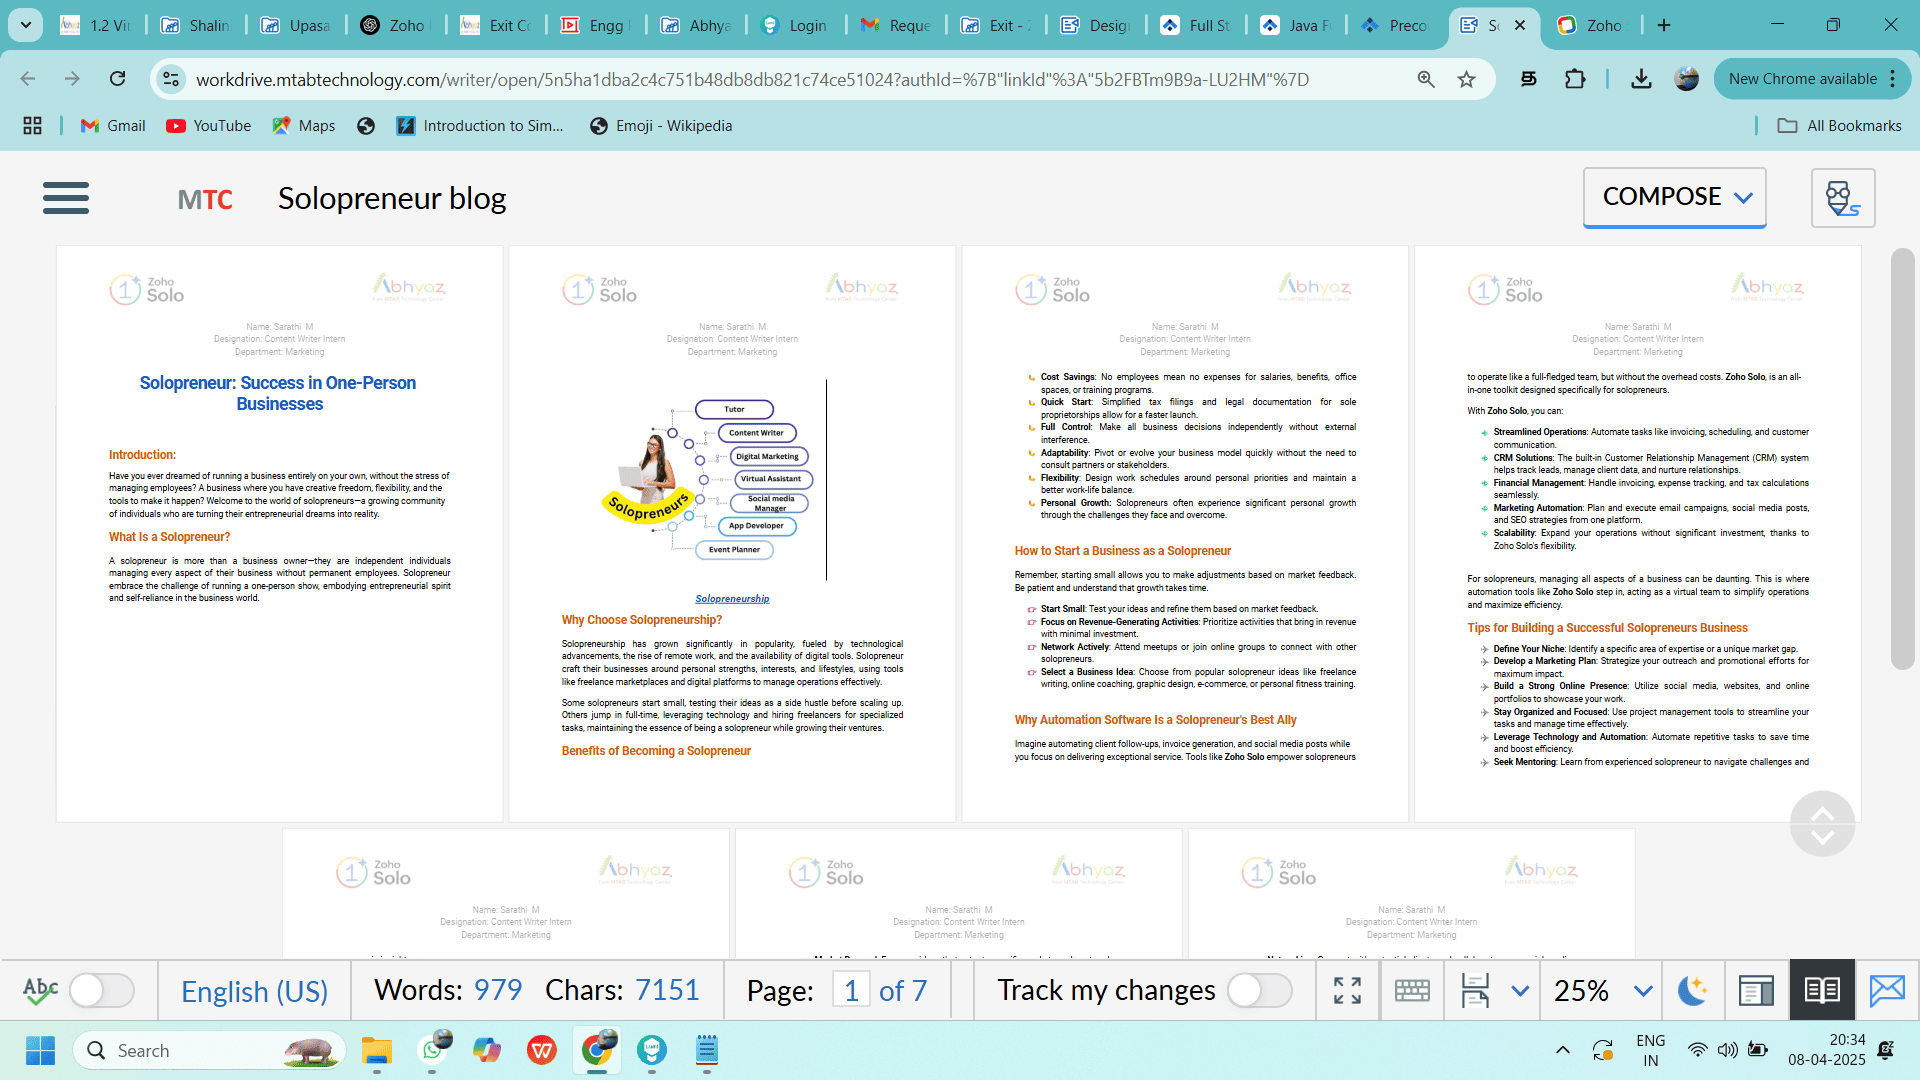Select the reader (book) view icon
The height and width of the screenshot is (1080, 1920).
coord(1822,991)
